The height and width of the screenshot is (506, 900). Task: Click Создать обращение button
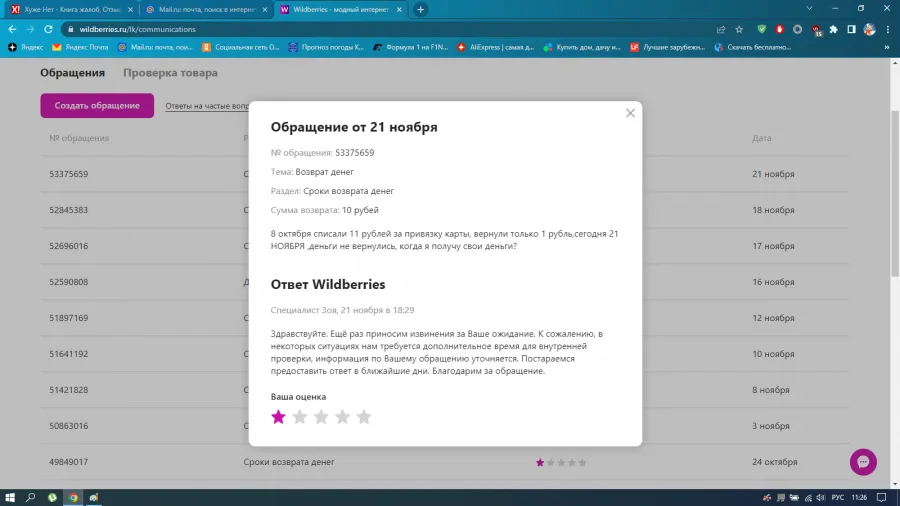97,106
